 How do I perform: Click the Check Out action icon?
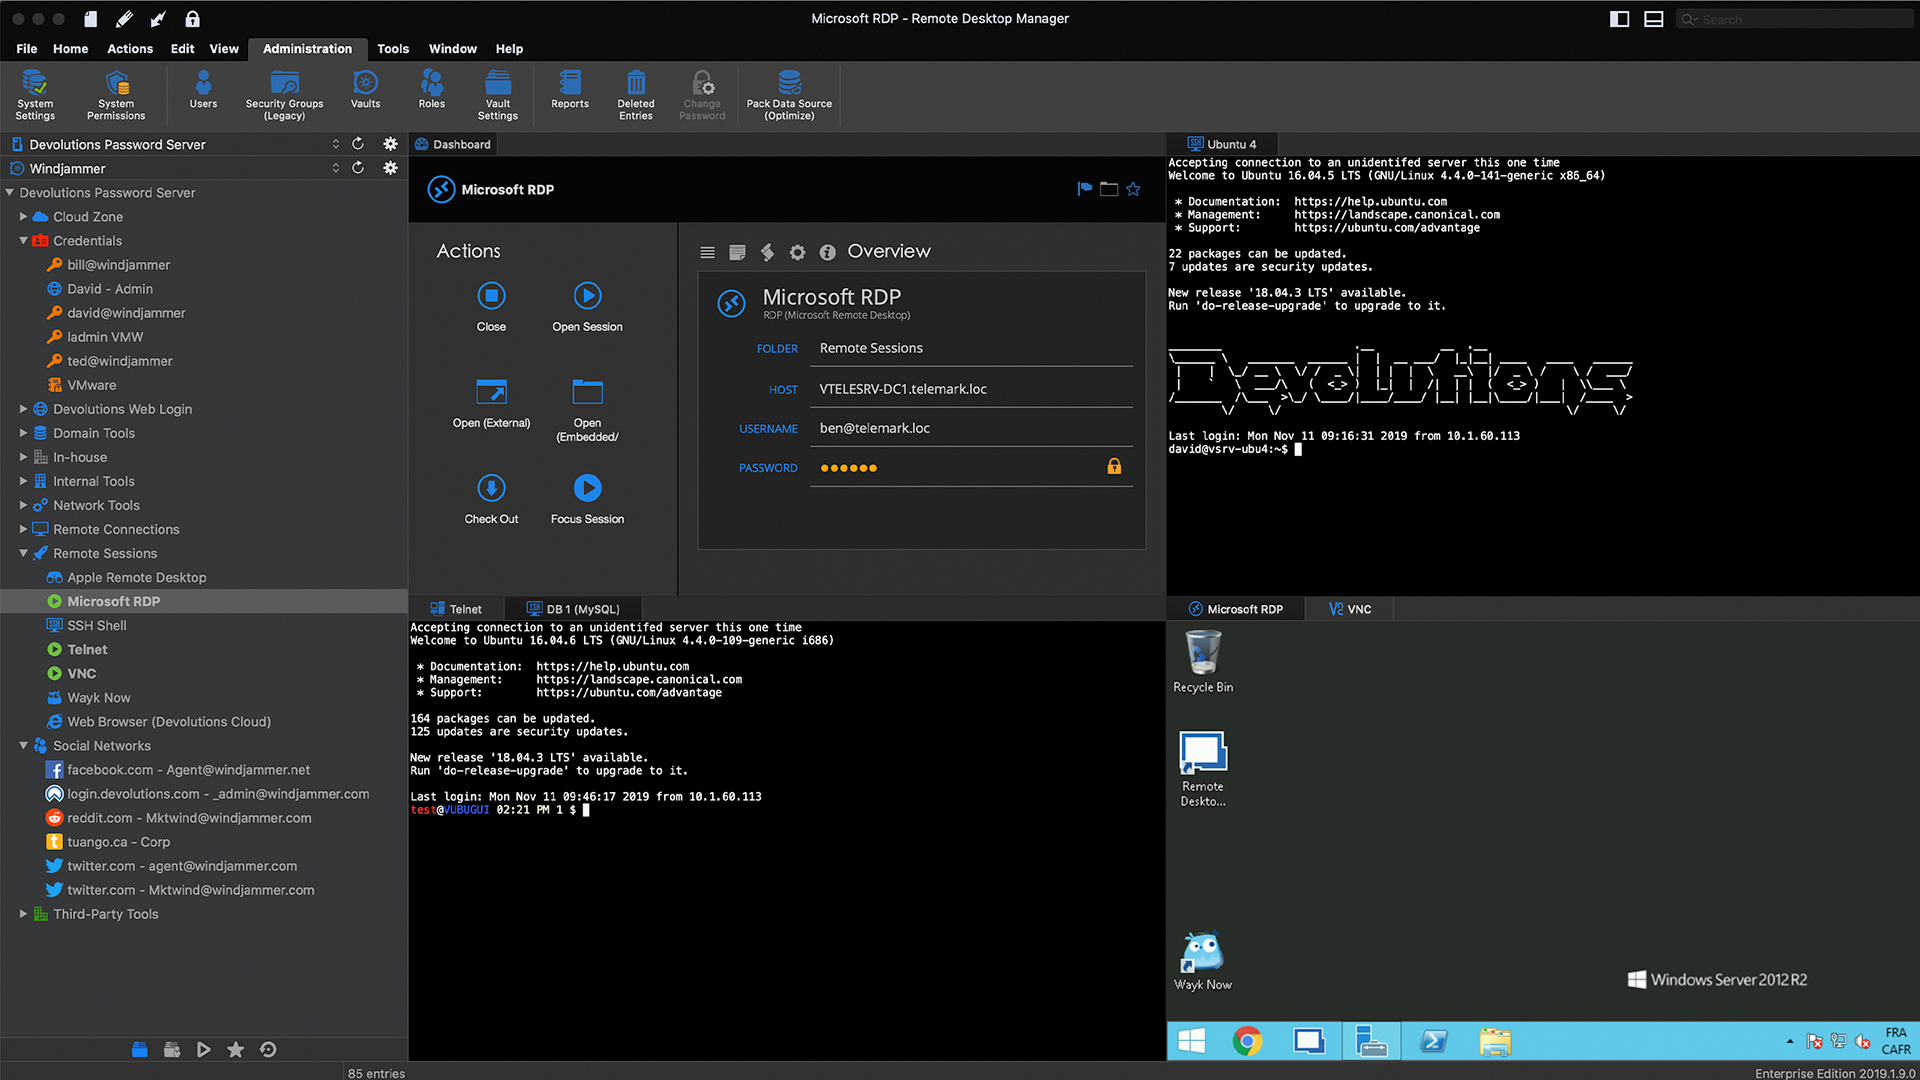pyautogui.click(x=491, y=488)
